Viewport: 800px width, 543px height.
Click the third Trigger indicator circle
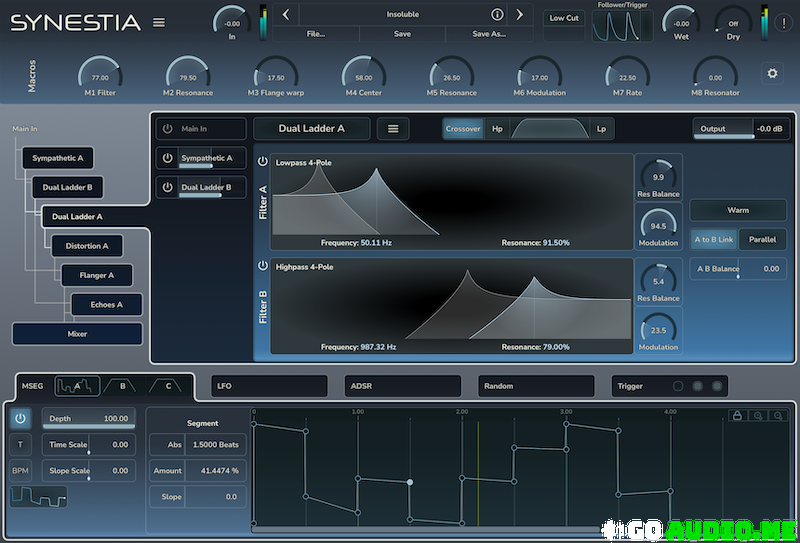point(717,386)
